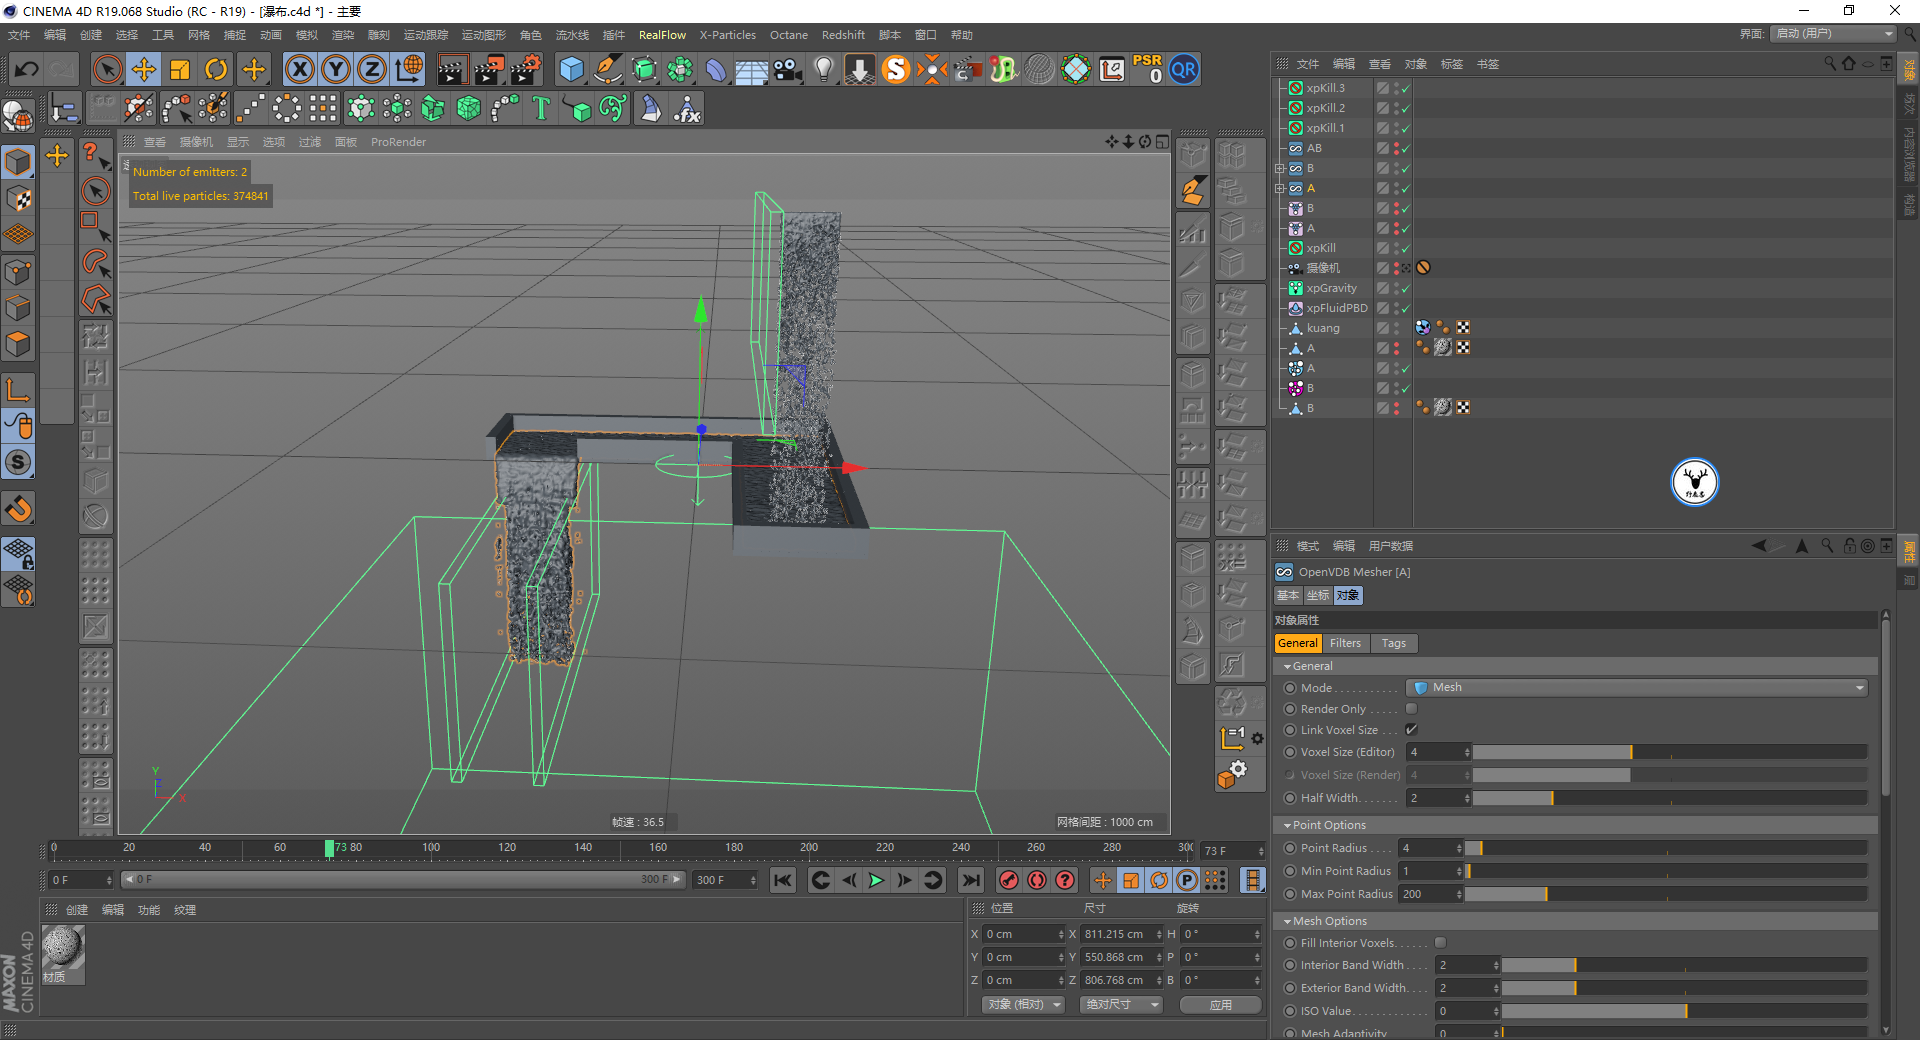Click the Undo arrow icon
The image size is (1920, 1040).
point(27,70)
